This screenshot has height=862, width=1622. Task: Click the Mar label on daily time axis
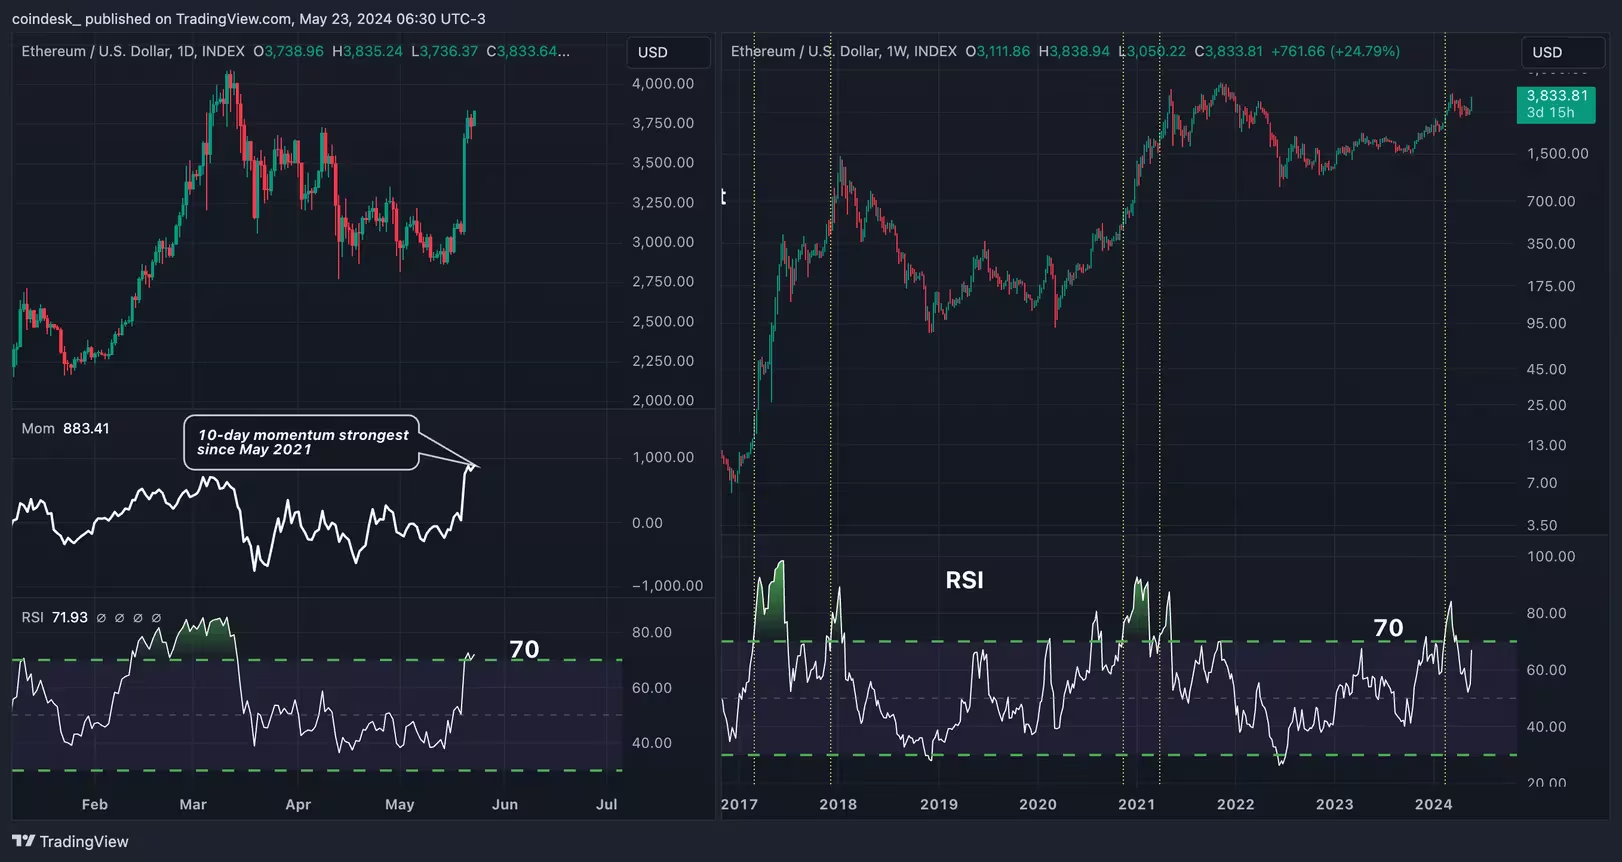tap(193, 804)
